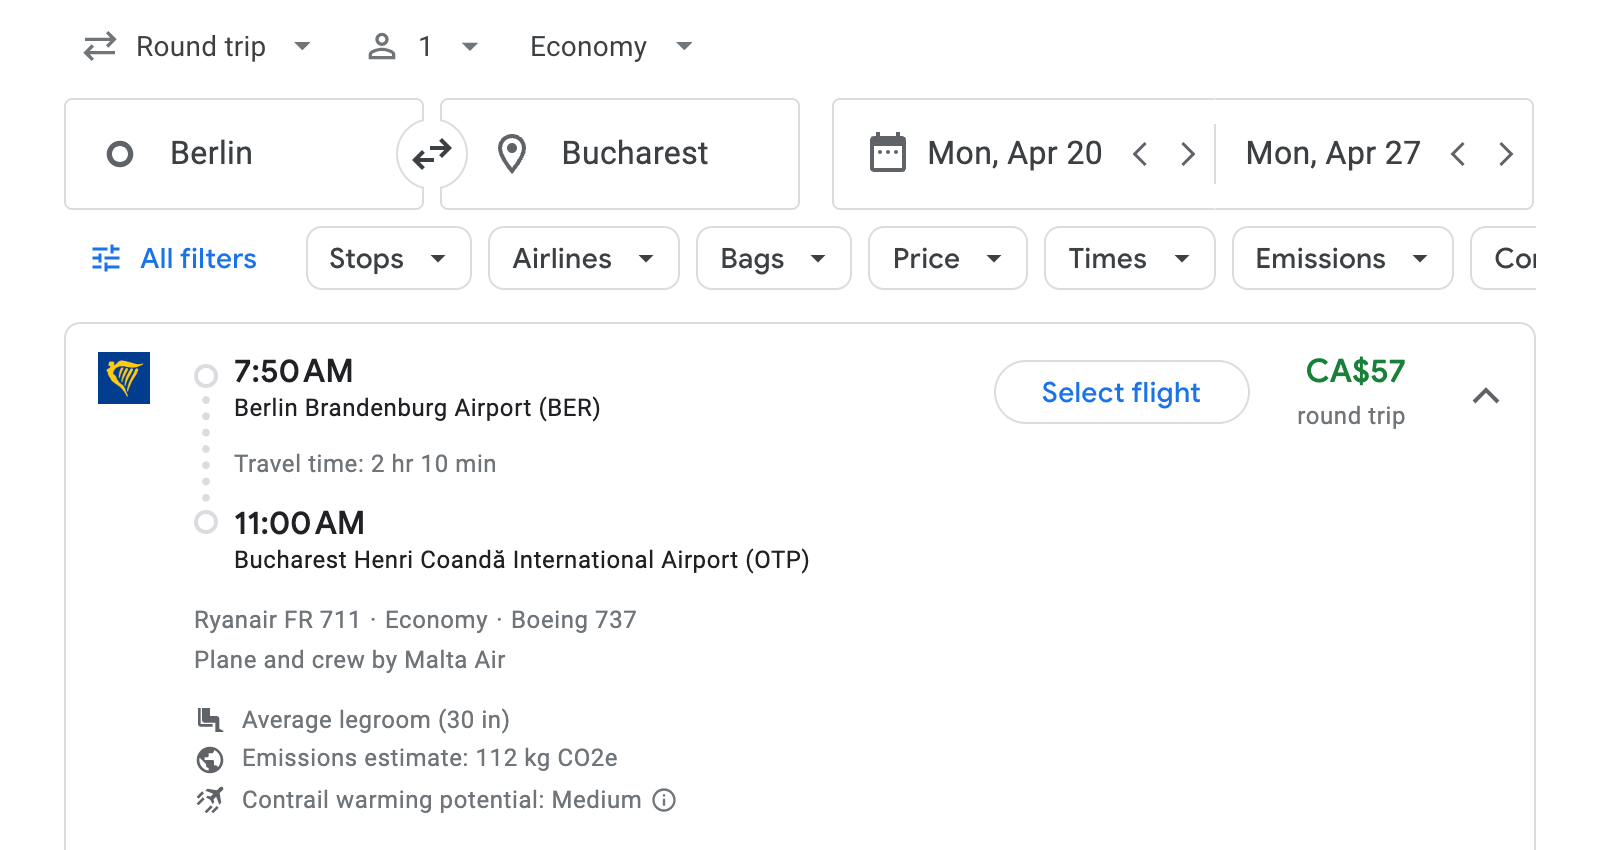The image size is (1600, 850).
Task: Open the Economy cabin class dropdown
Action: pos(611,46)
